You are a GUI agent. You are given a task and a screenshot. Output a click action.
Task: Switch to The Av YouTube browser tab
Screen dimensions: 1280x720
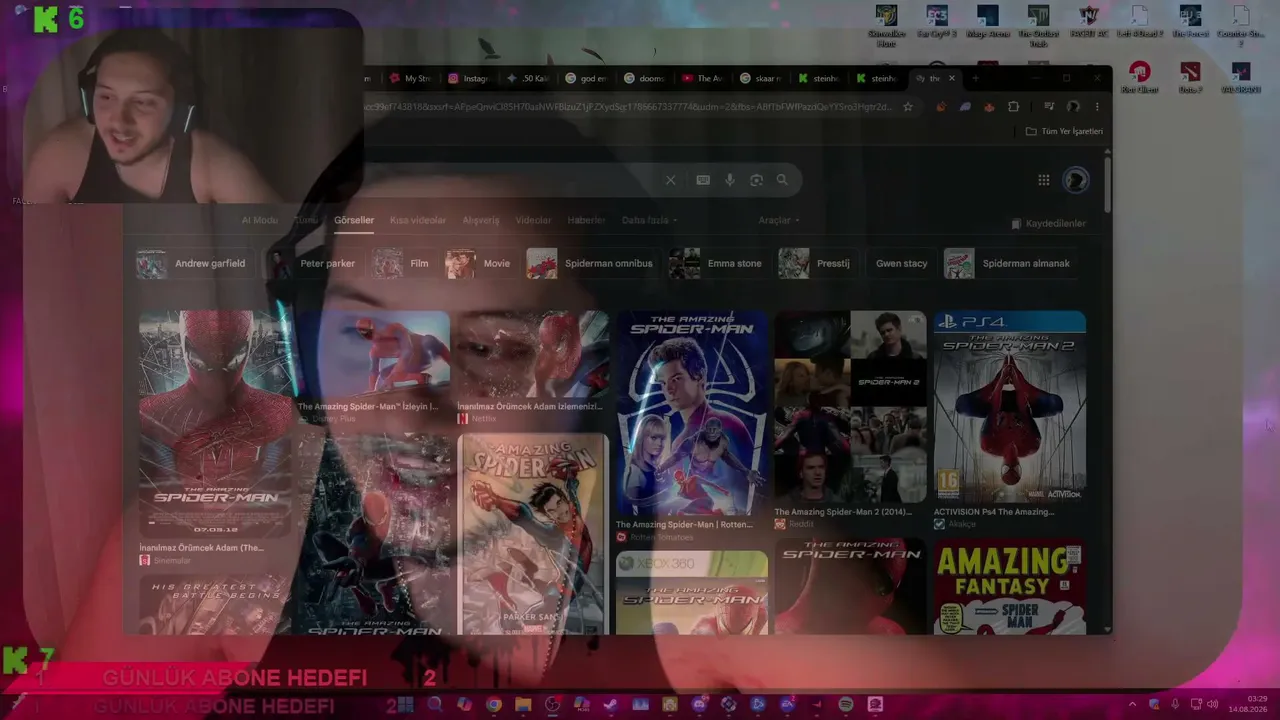[702, 78]
